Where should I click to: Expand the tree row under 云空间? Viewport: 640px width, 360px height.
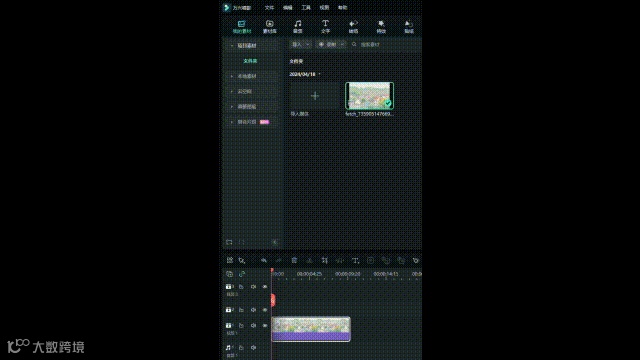point(232,107)
